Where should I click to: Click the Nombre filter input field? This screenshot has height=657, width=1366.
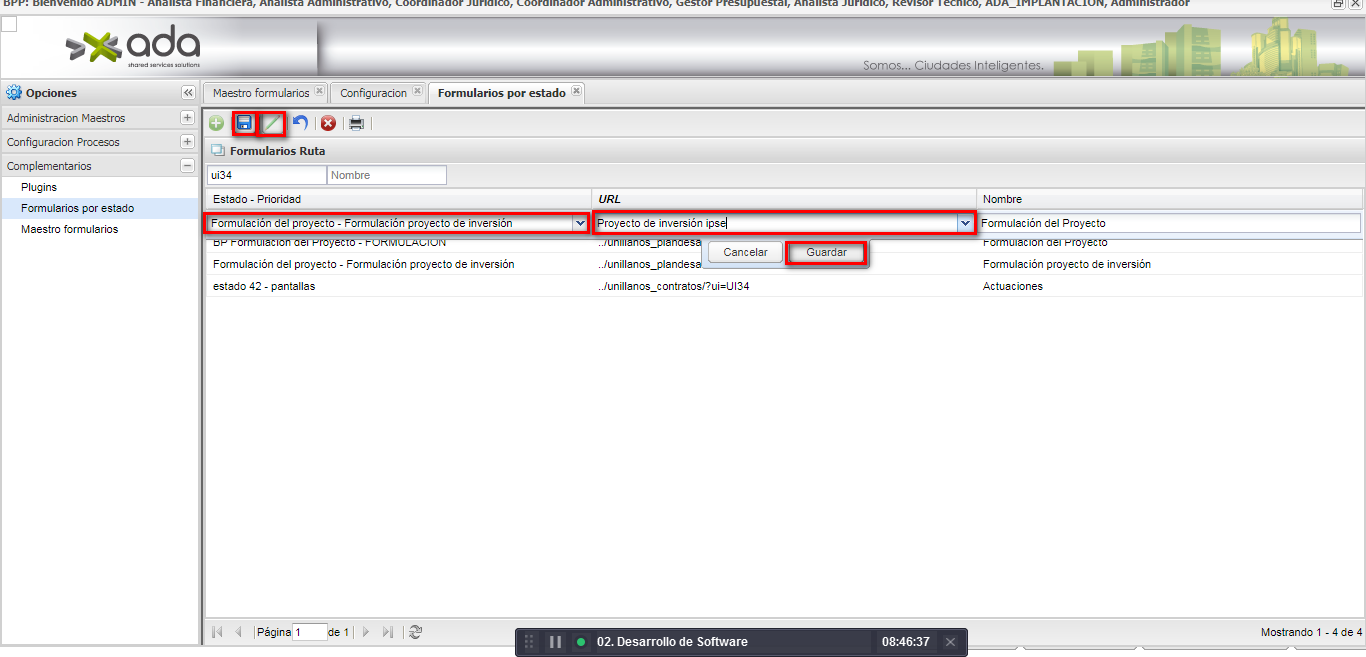pos(386,175)
